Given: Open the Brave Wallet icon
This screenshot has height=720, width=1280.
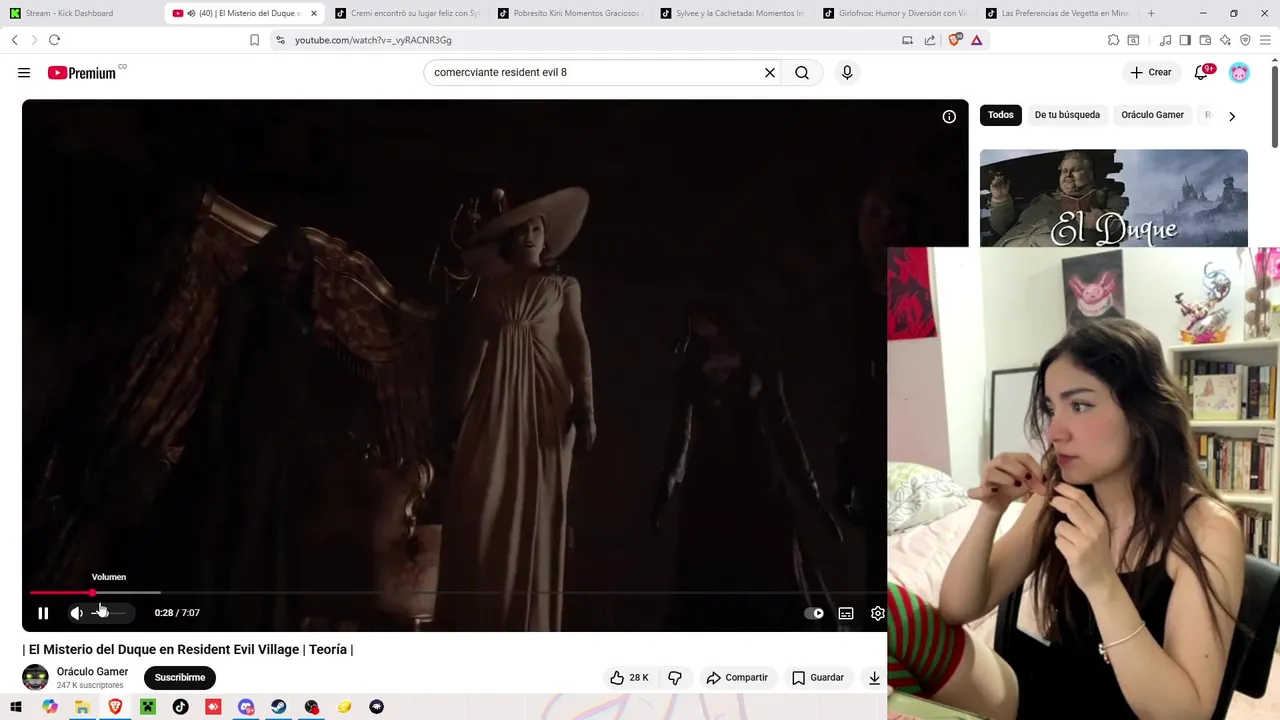Looking at the screenshot, I should tap(1205, 40).
